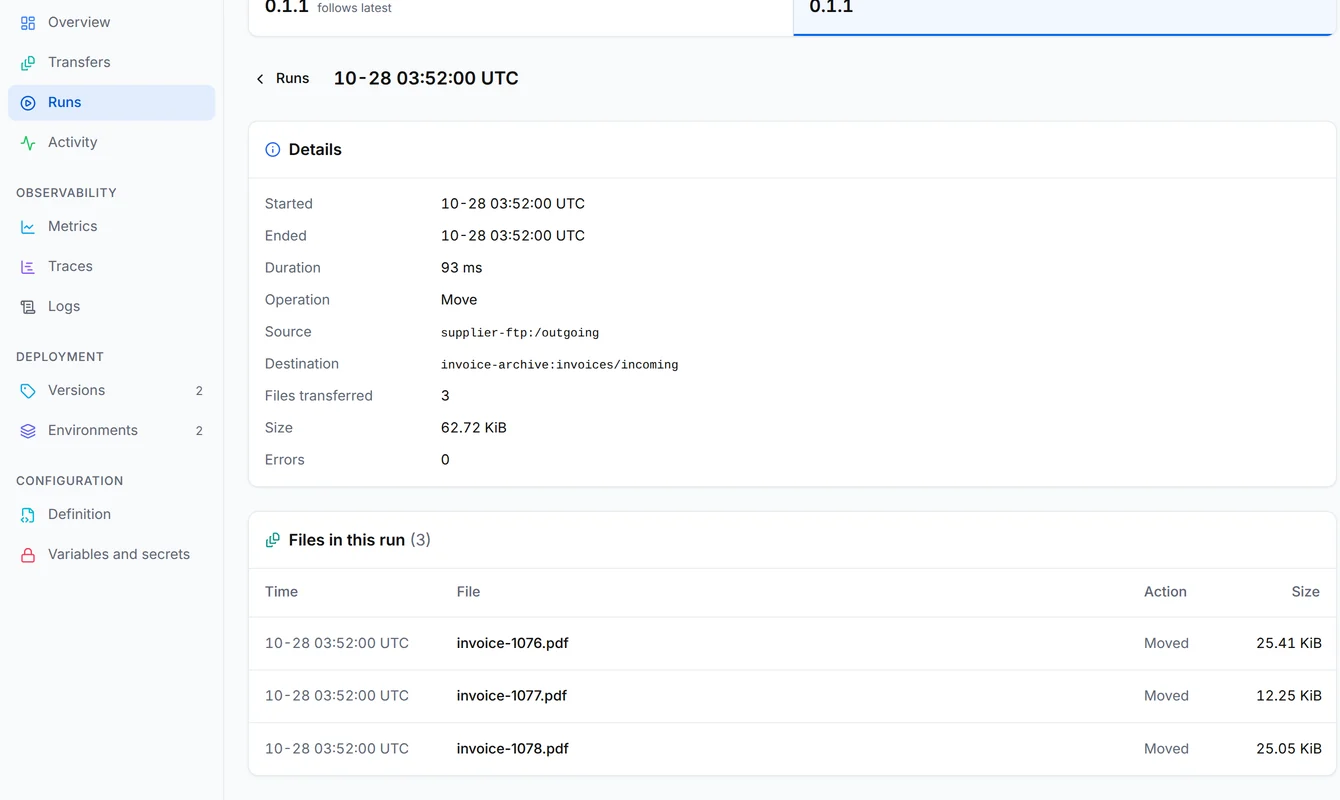
Task: Click the 25.41 KiB size cell
Action: pos(1289,643)
